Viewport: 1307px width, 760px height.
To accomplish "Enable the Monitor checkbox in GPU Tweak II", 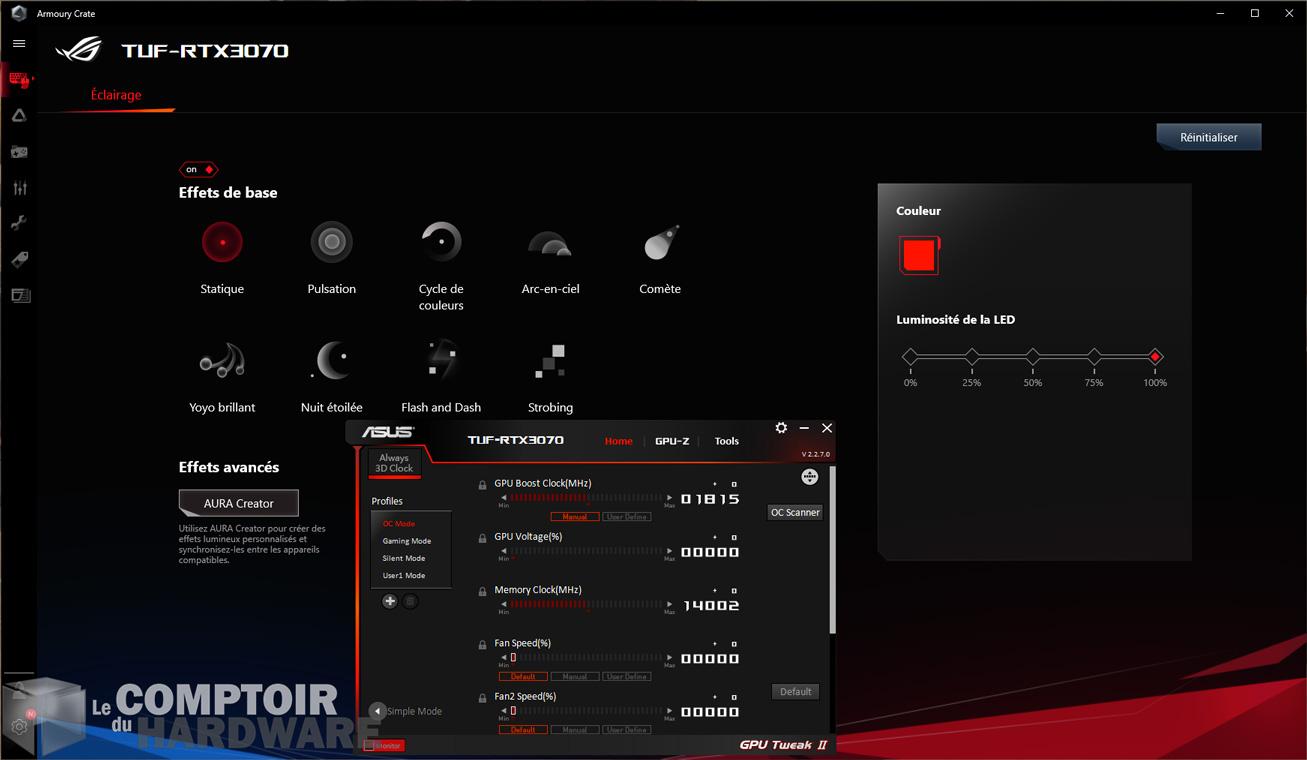I will point(370,745).
